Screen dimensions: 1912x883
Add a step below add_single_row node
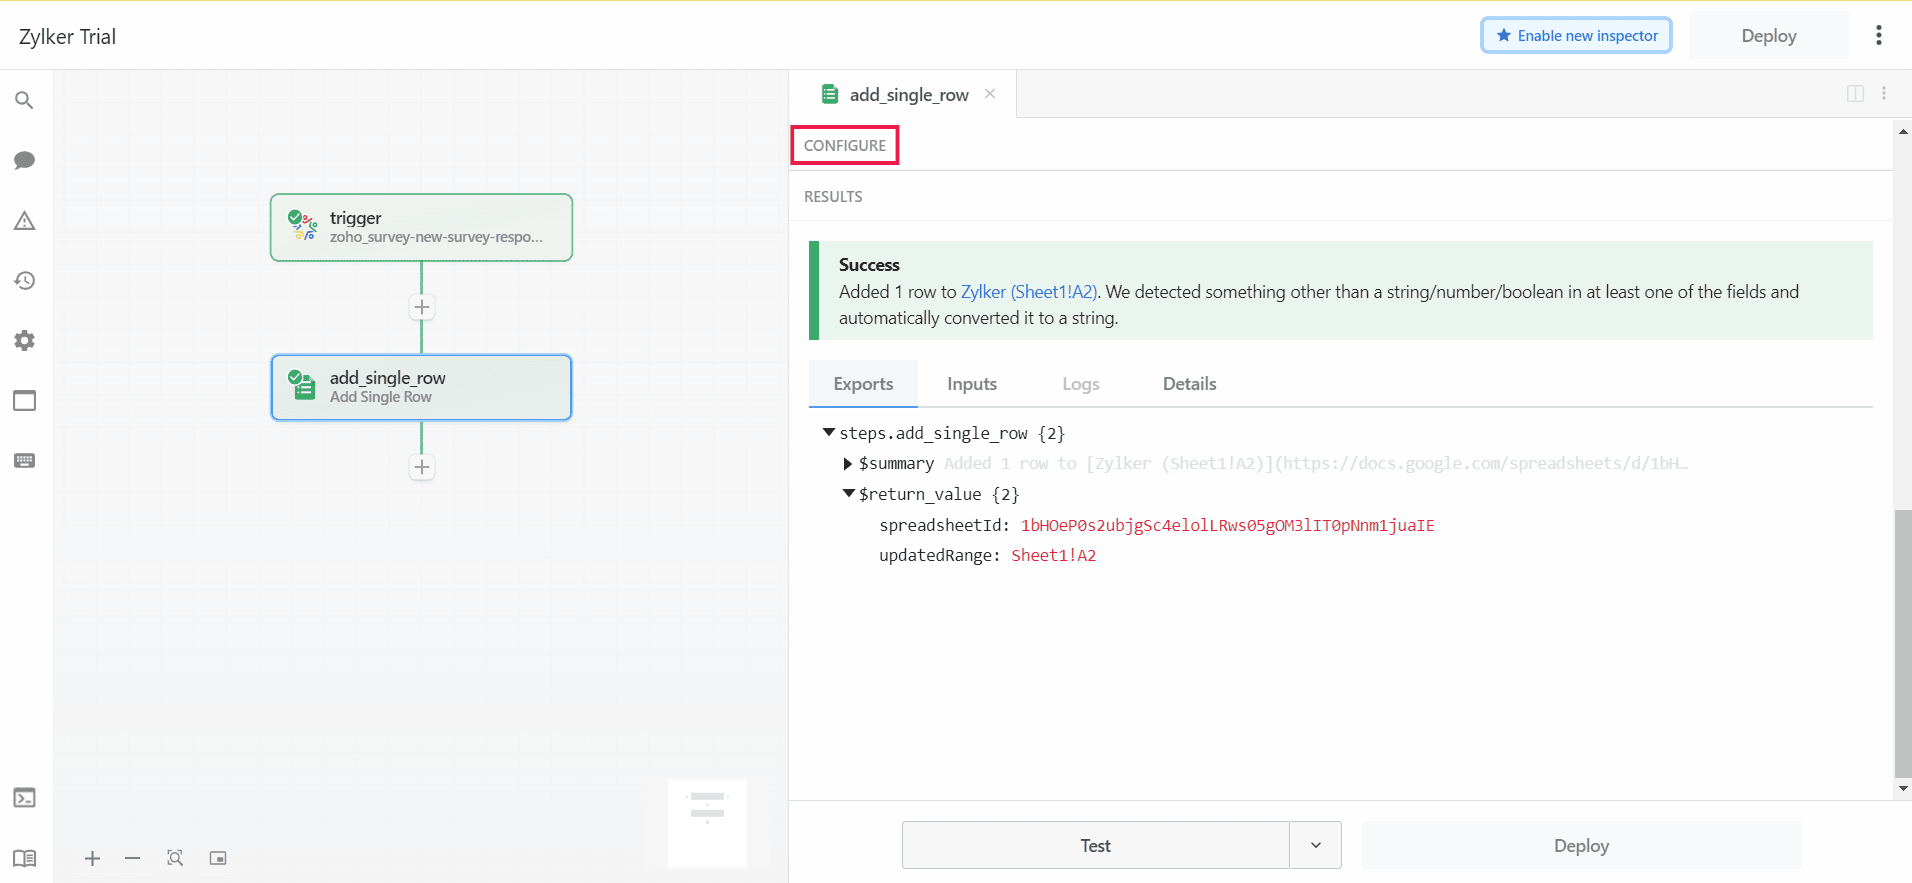(x=422, y=467)
